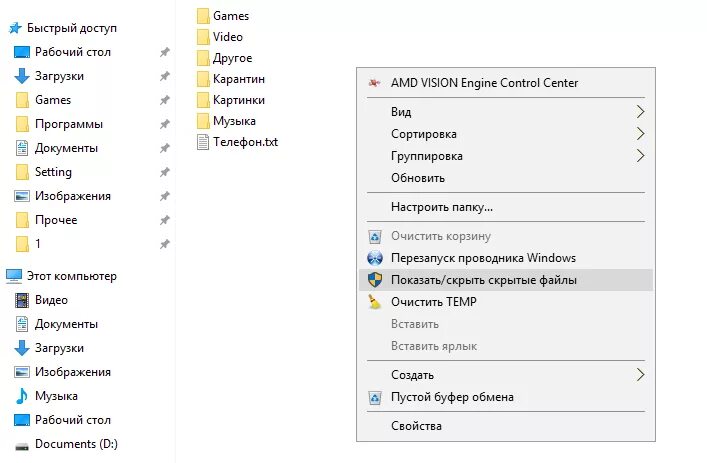Click the shield icon beside Показать/скрыть скрытые файлы
707x463 pixels.
[374, 280]
